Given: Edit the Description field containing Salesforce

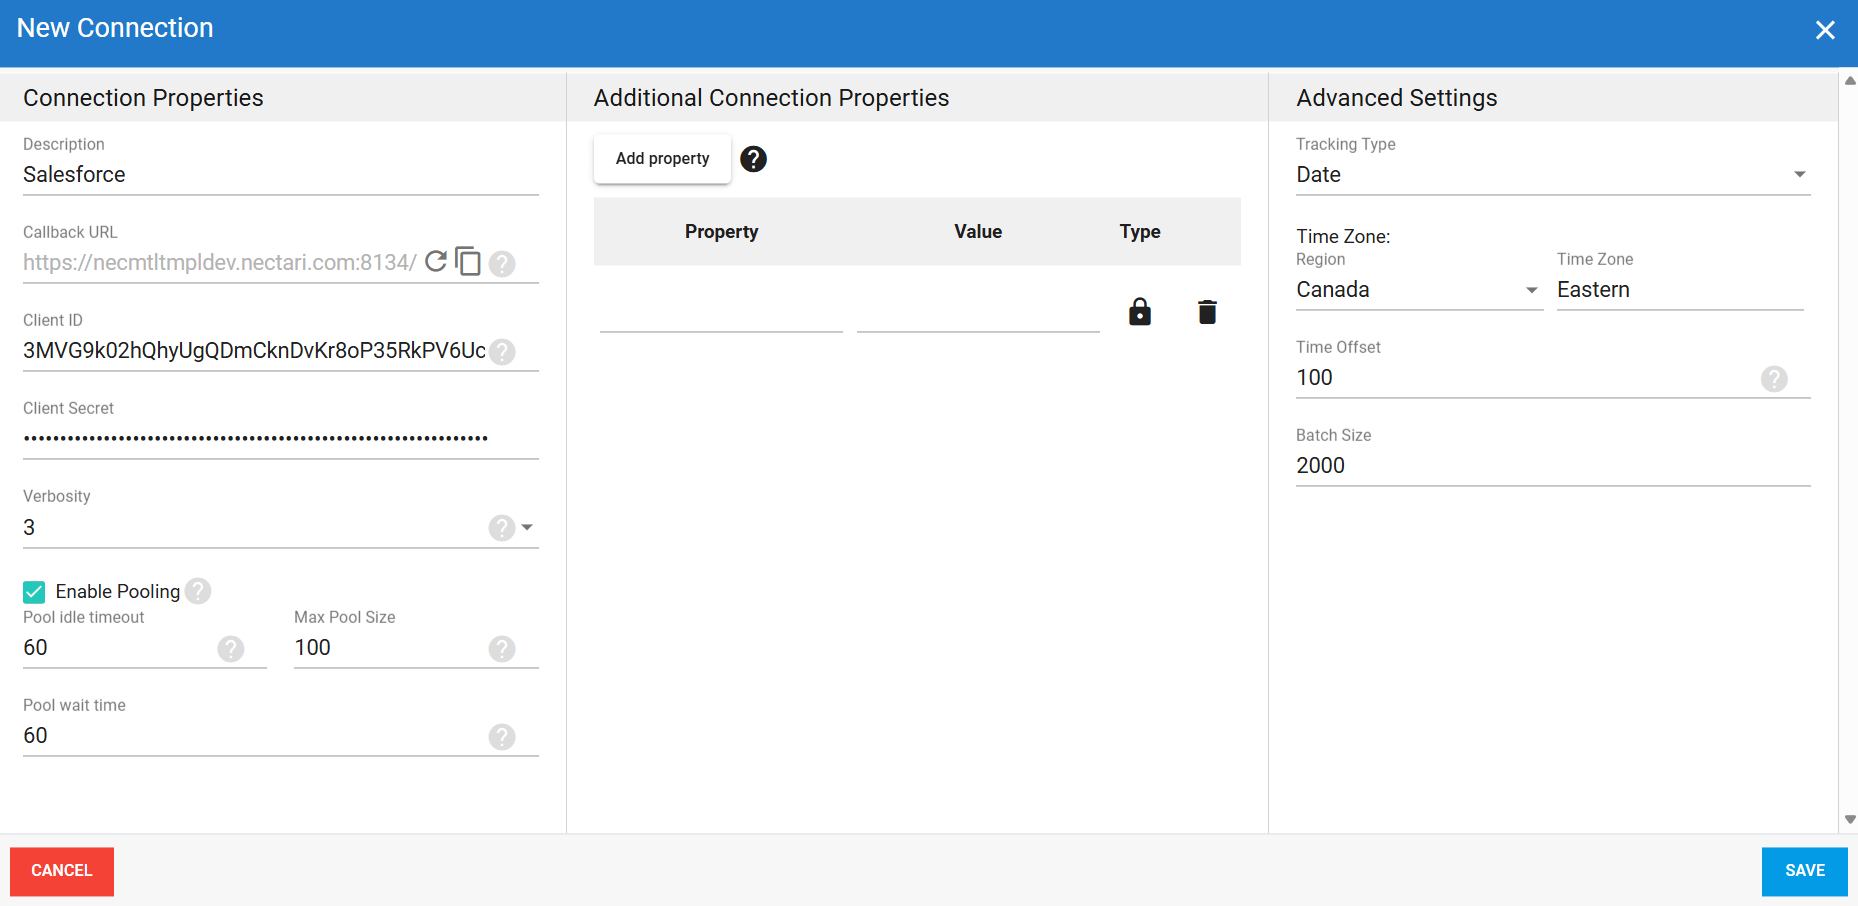Looking at the screenshot, I should [x=281, y=175].
